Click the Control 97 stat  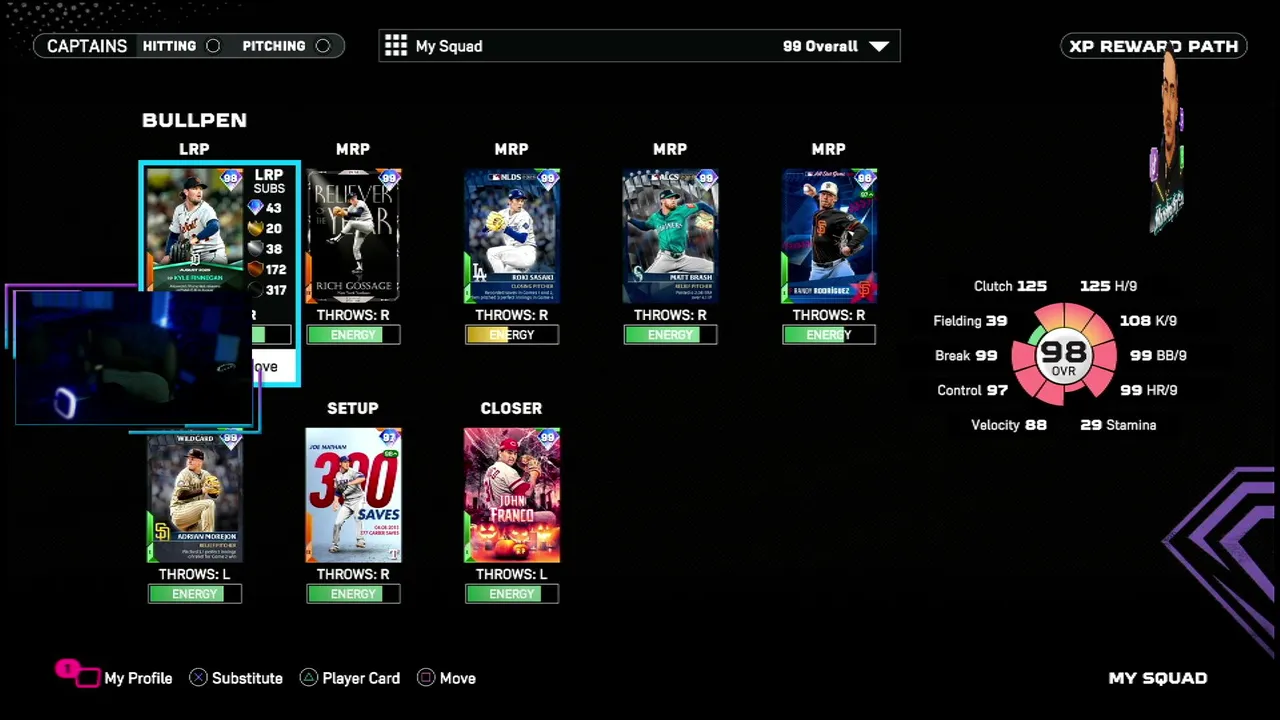(972, 391)
